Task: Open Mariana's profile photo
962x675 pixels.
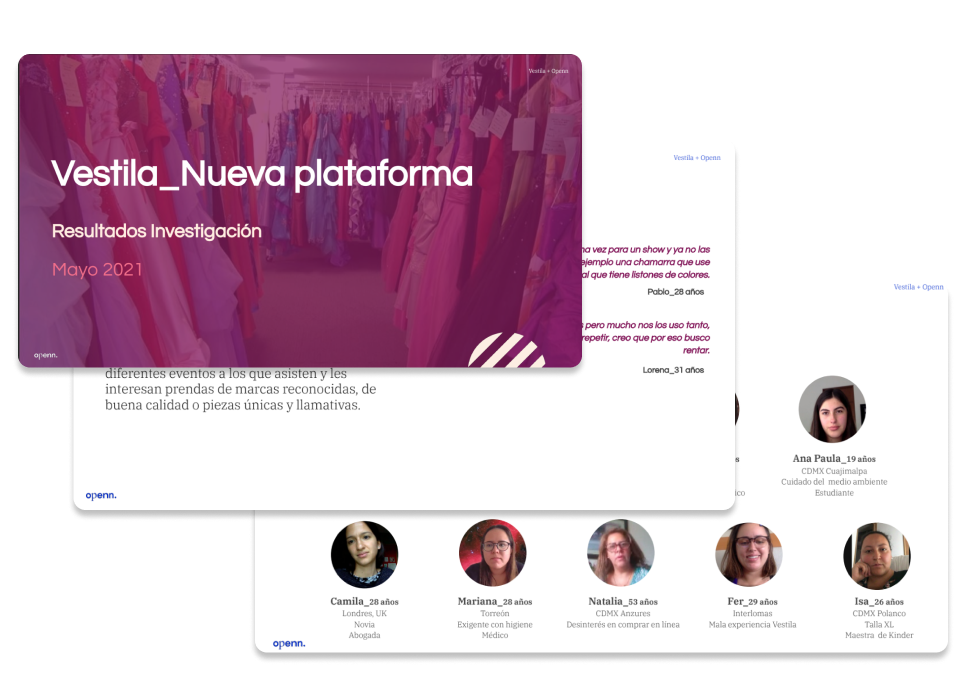Action: (493, 553)
